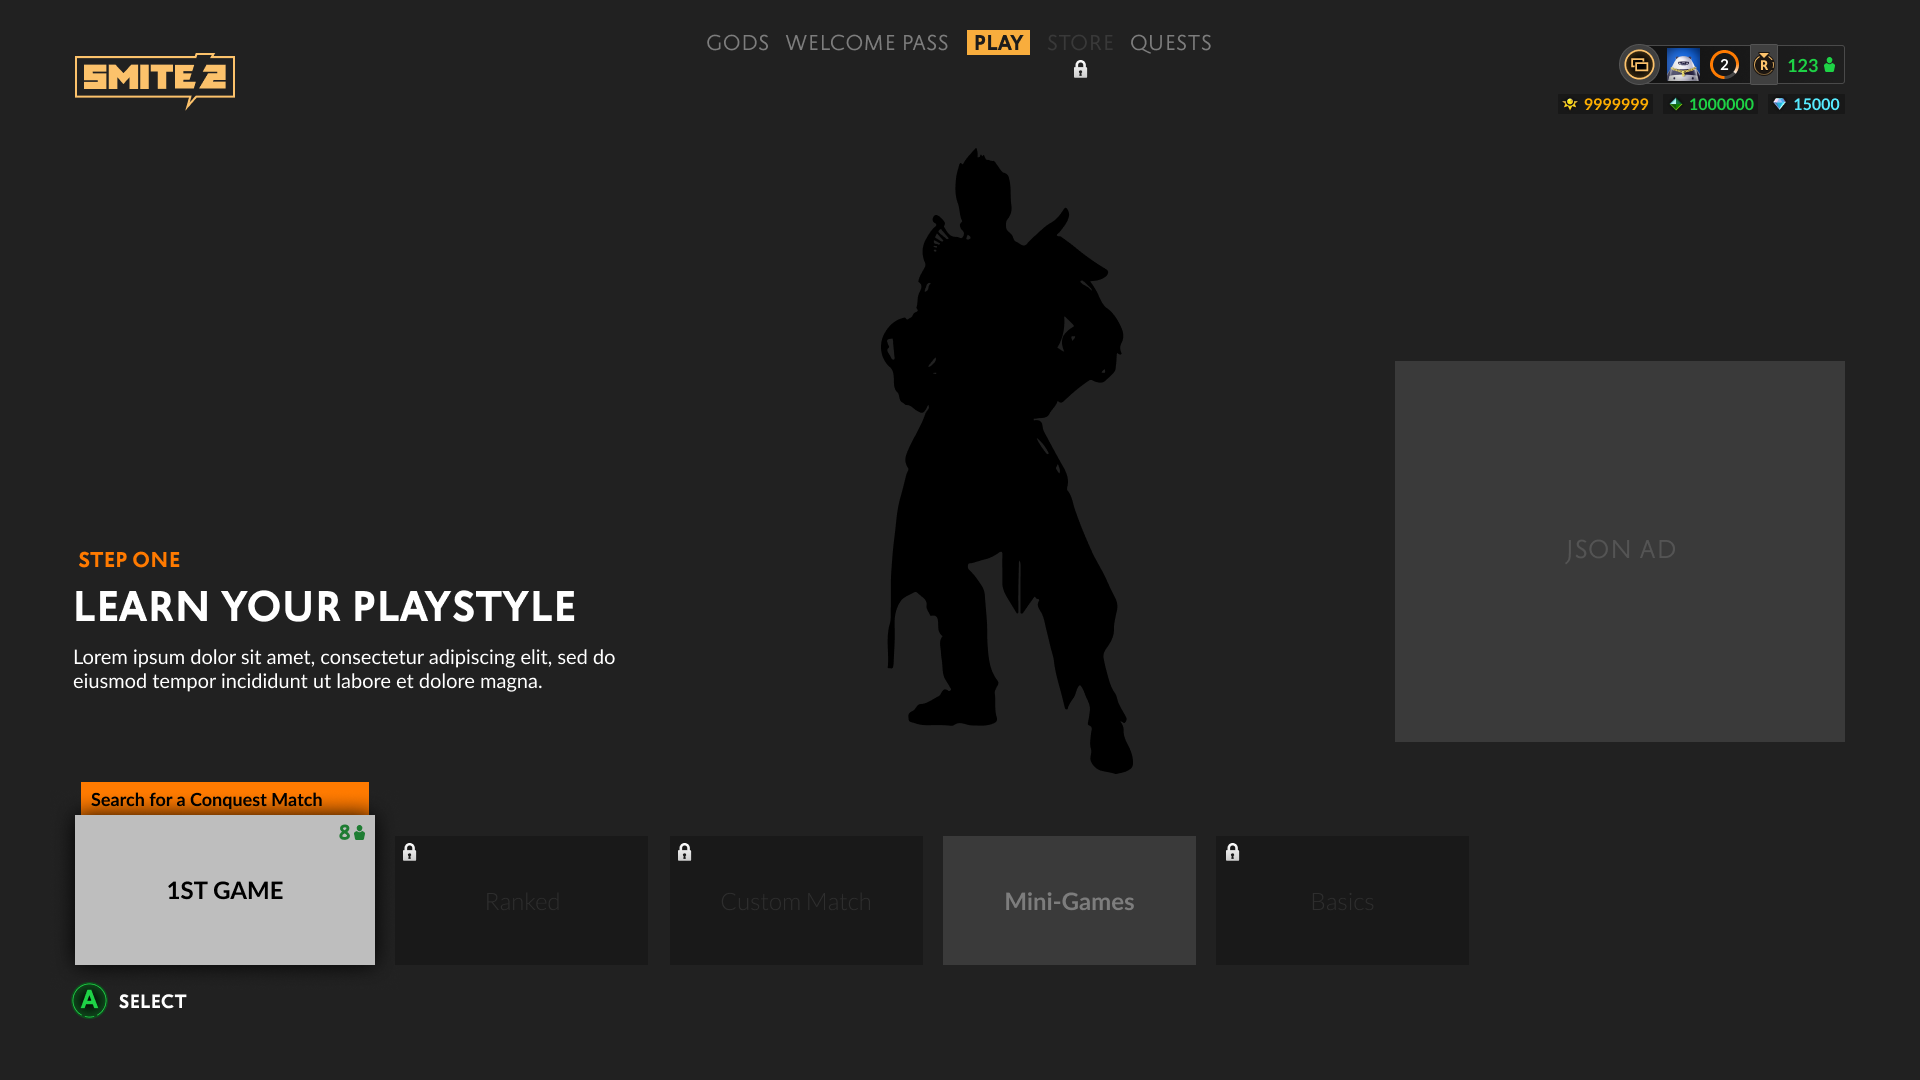Screen dimensions: 1920x1080
Task: Click the green gem 1000000 currency
Action: 1711,104
